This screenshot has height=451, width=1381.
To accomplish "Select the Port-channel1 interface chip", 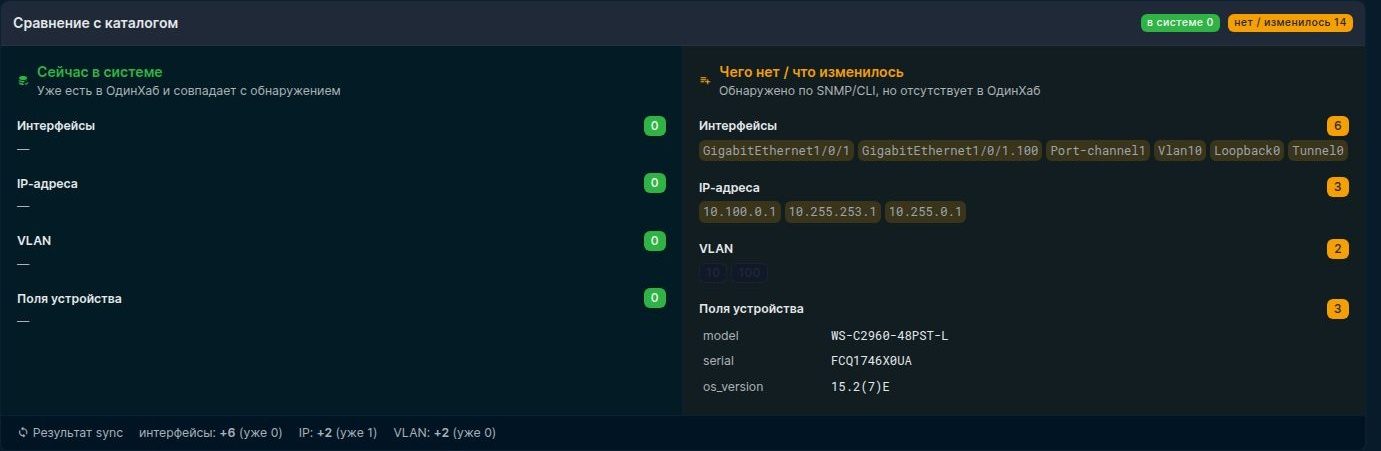I will (1097, 151).
